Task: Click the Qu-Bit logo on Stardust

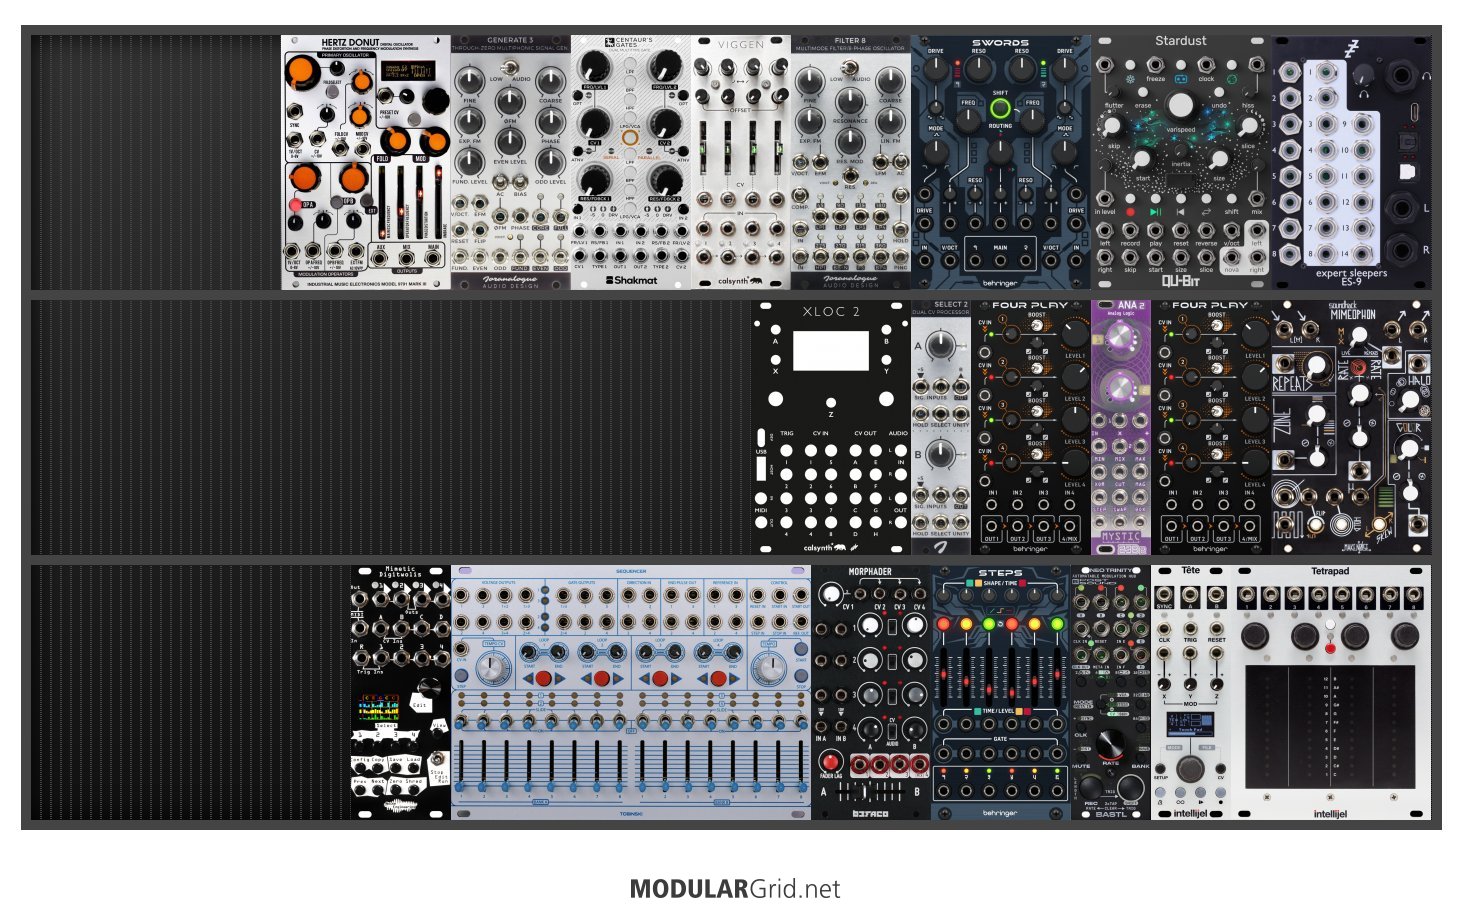Action: pos(1180,281)
